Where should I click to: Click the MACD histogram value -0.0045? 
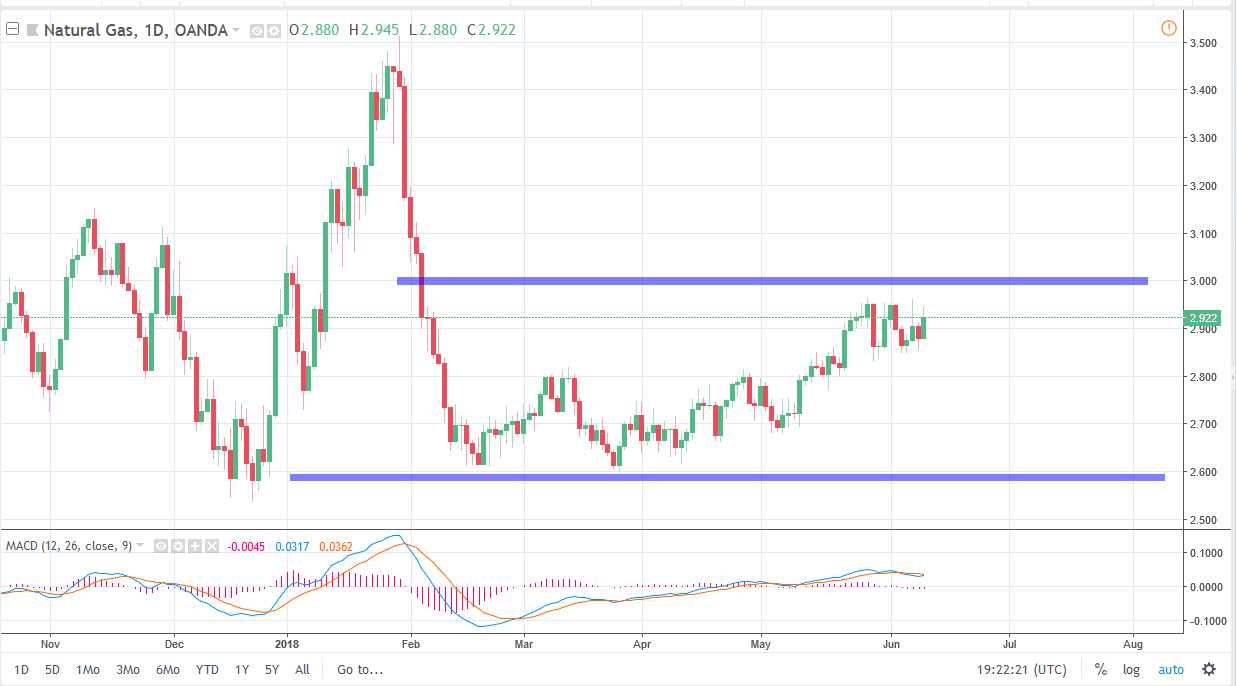pyautogui.click(x=246, y=546)
